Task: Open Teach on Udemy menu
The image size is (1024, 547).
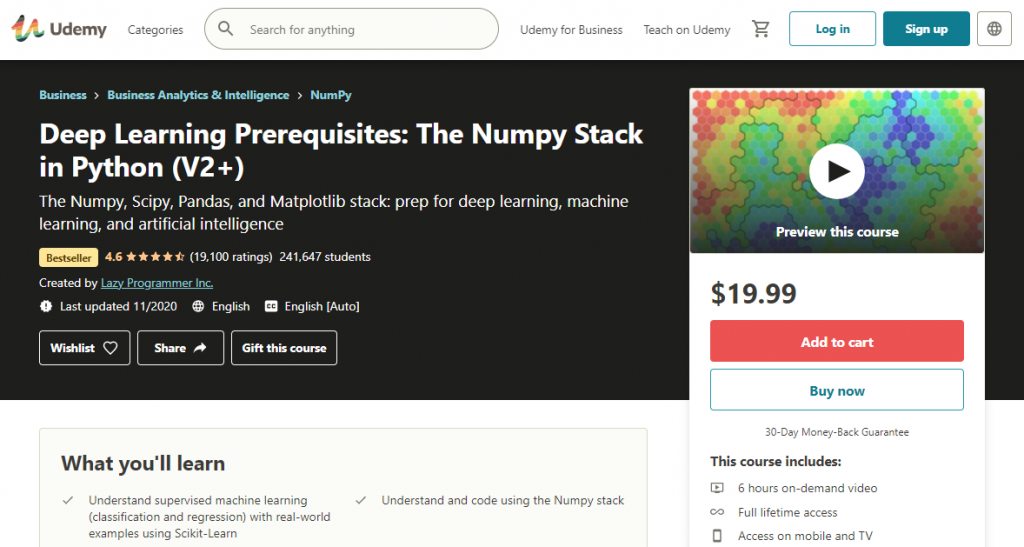Action: point(687,30)
